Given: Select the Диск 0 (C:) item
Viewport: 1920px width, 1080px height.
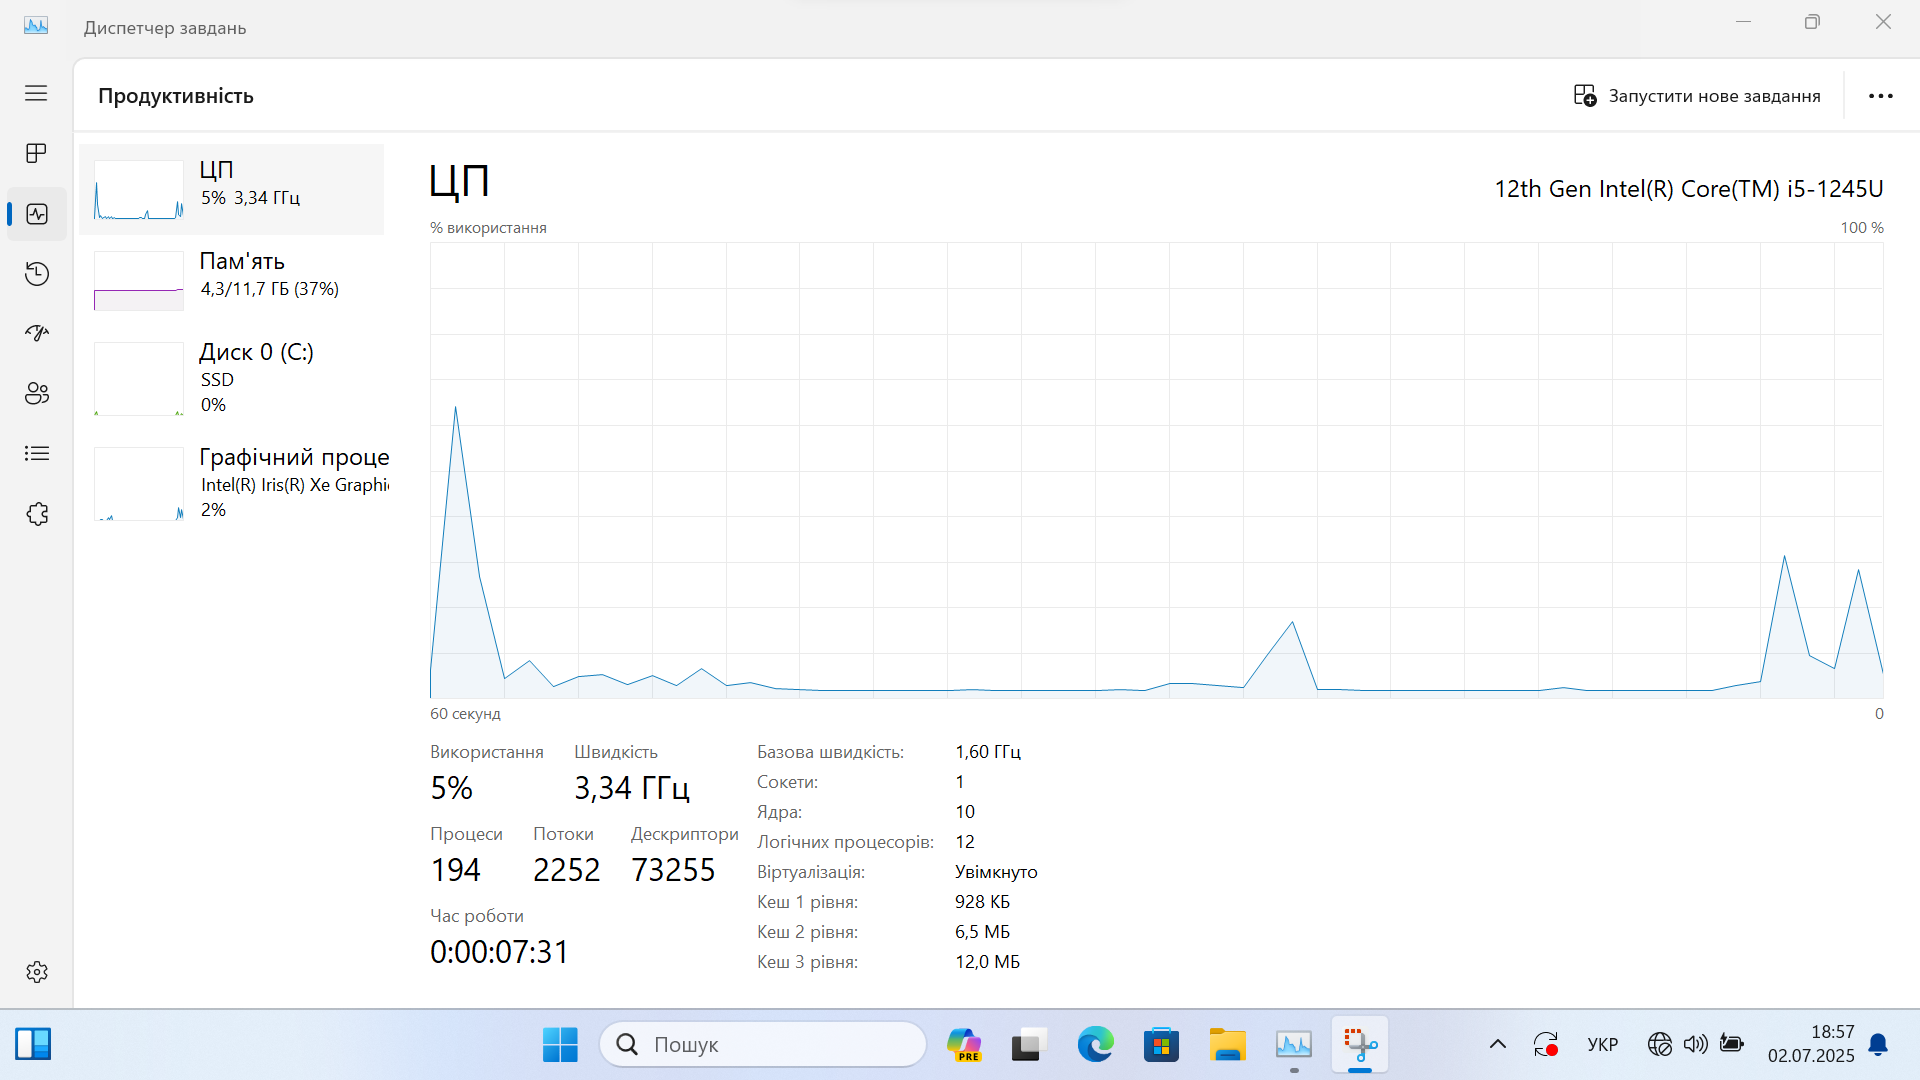Looking at the screenshot, I should tap(232, 377).
